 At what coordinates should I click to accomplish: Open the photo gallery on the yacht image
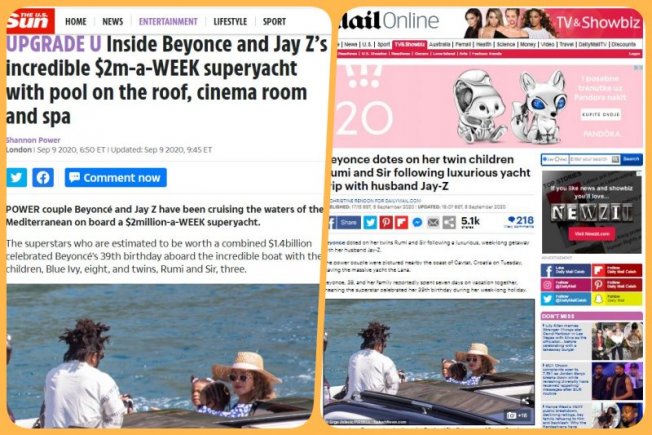517,415
